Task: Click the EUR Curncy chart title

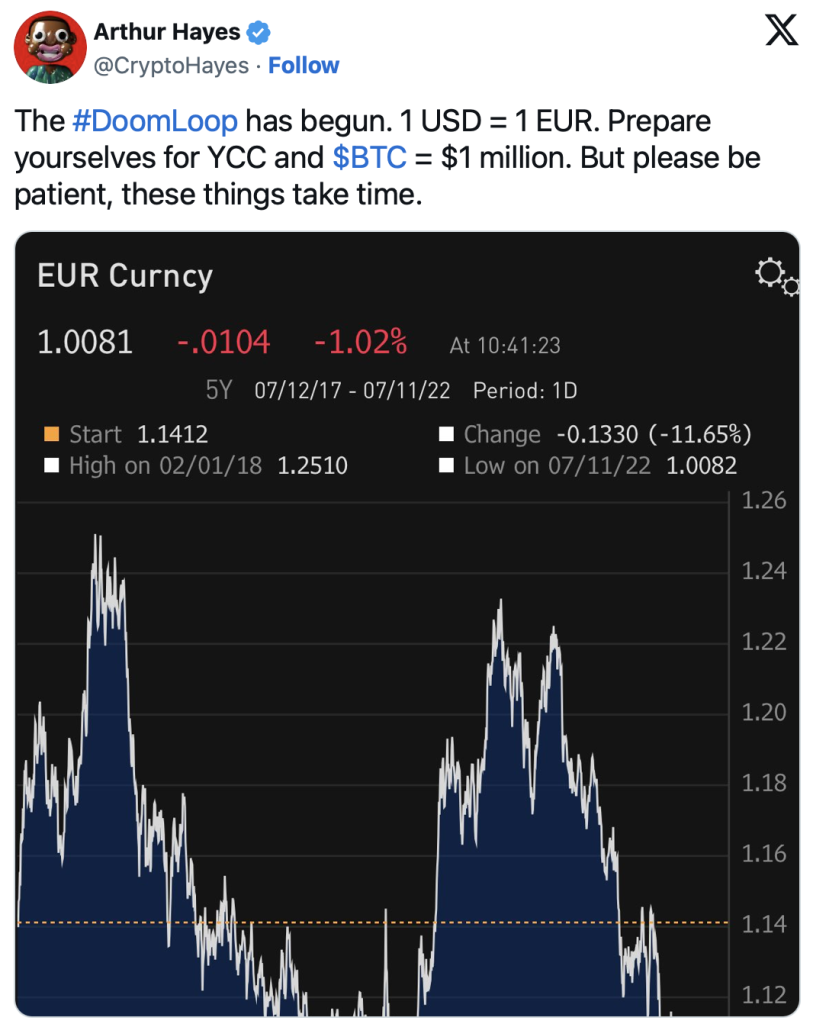Action: pyautogui.click(x=125, y=276)
